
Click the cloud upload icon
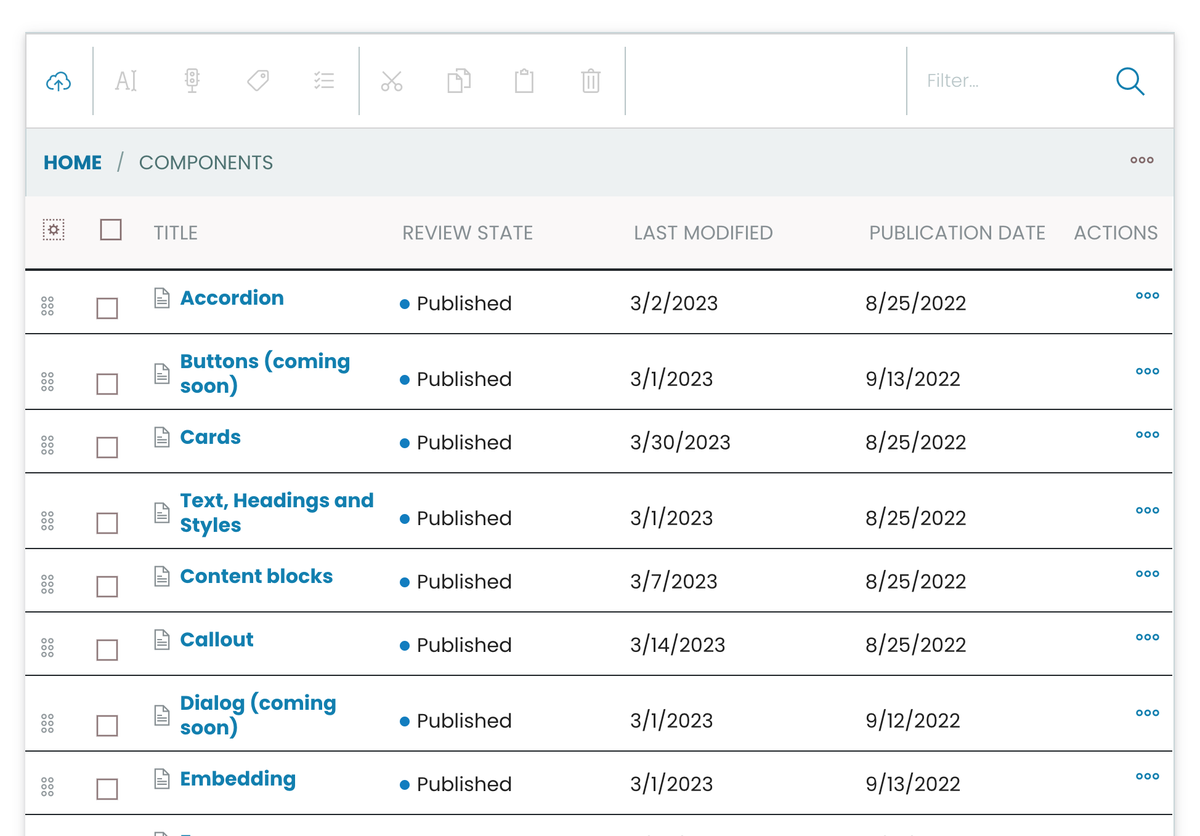click(x=59, y=81)
